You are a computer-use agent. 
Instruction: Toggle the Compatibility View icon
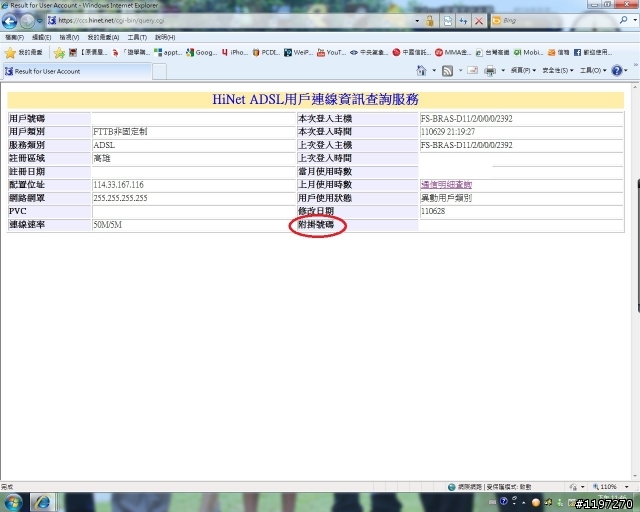point(448,21)
